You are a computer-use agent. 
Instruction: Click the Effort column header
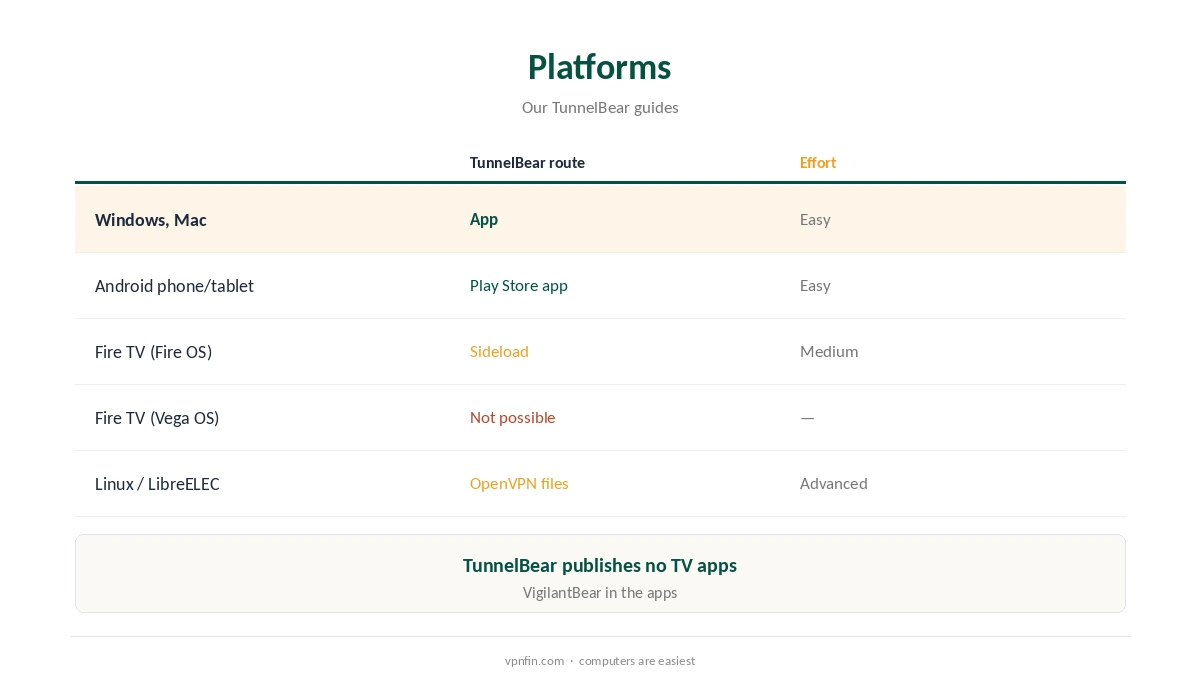818,162
